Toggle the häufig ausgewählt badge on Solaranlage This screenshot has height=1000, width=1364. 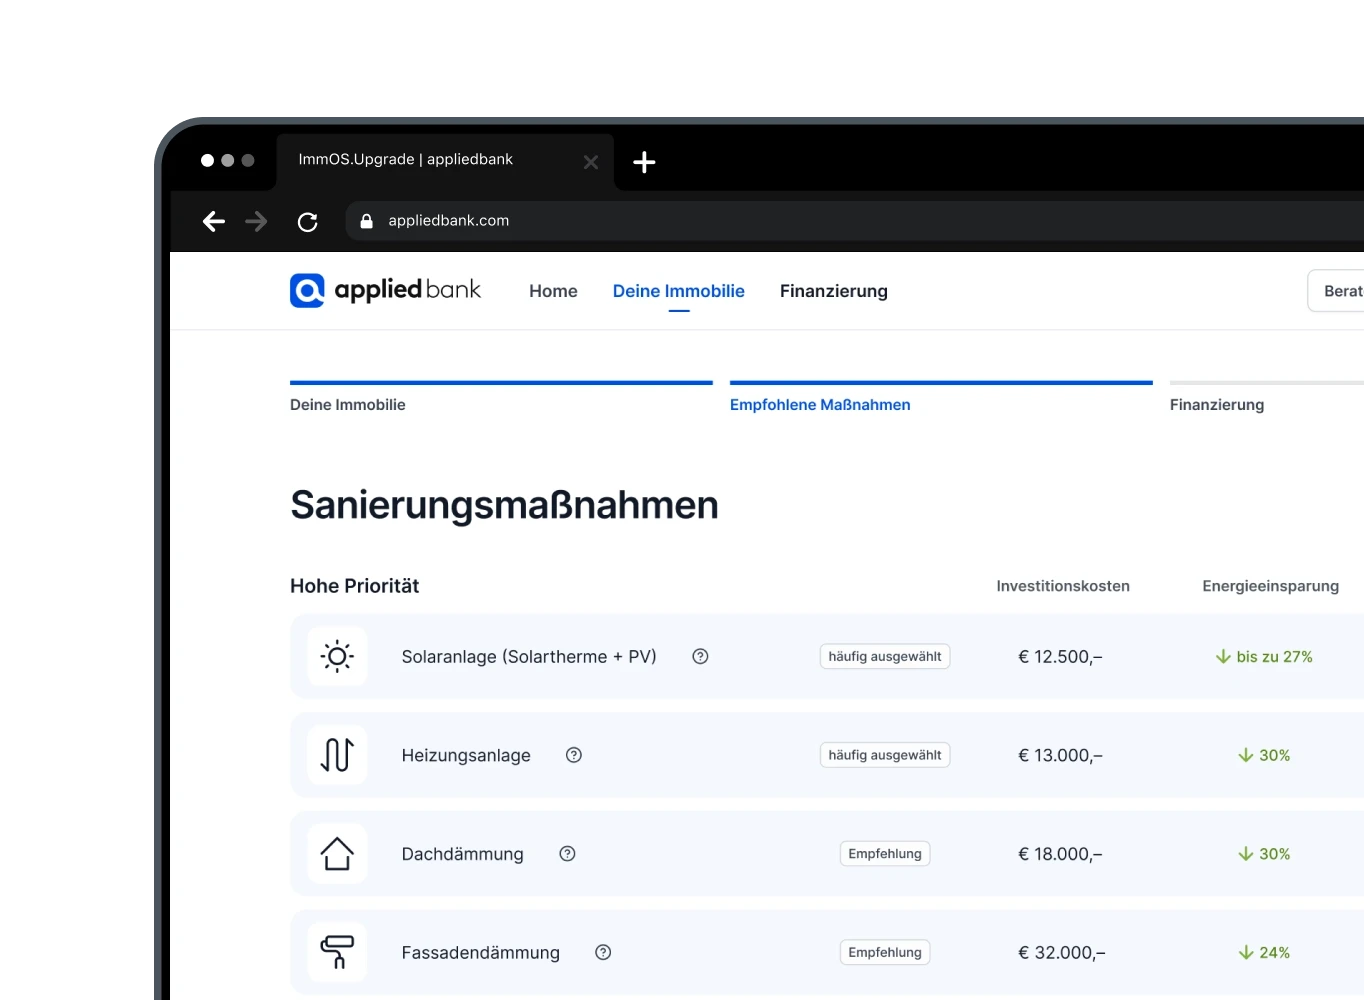pyautogui.click(x=884, y=656)
